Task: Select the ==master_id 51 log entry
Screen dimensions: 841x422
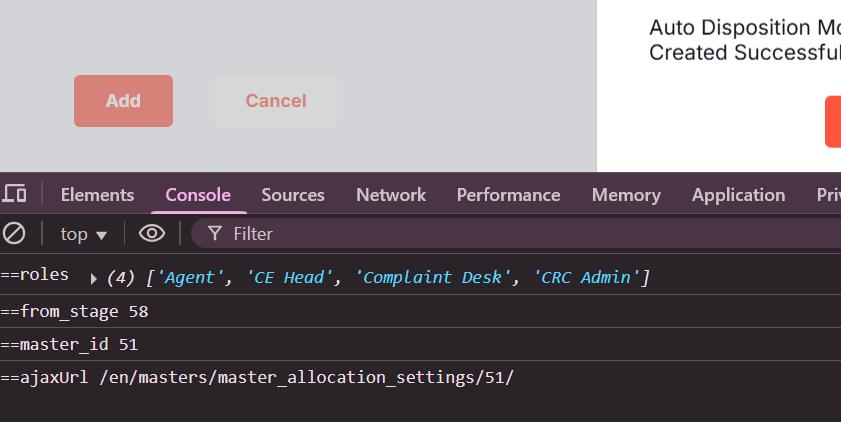Action: (x=69, y=344)
